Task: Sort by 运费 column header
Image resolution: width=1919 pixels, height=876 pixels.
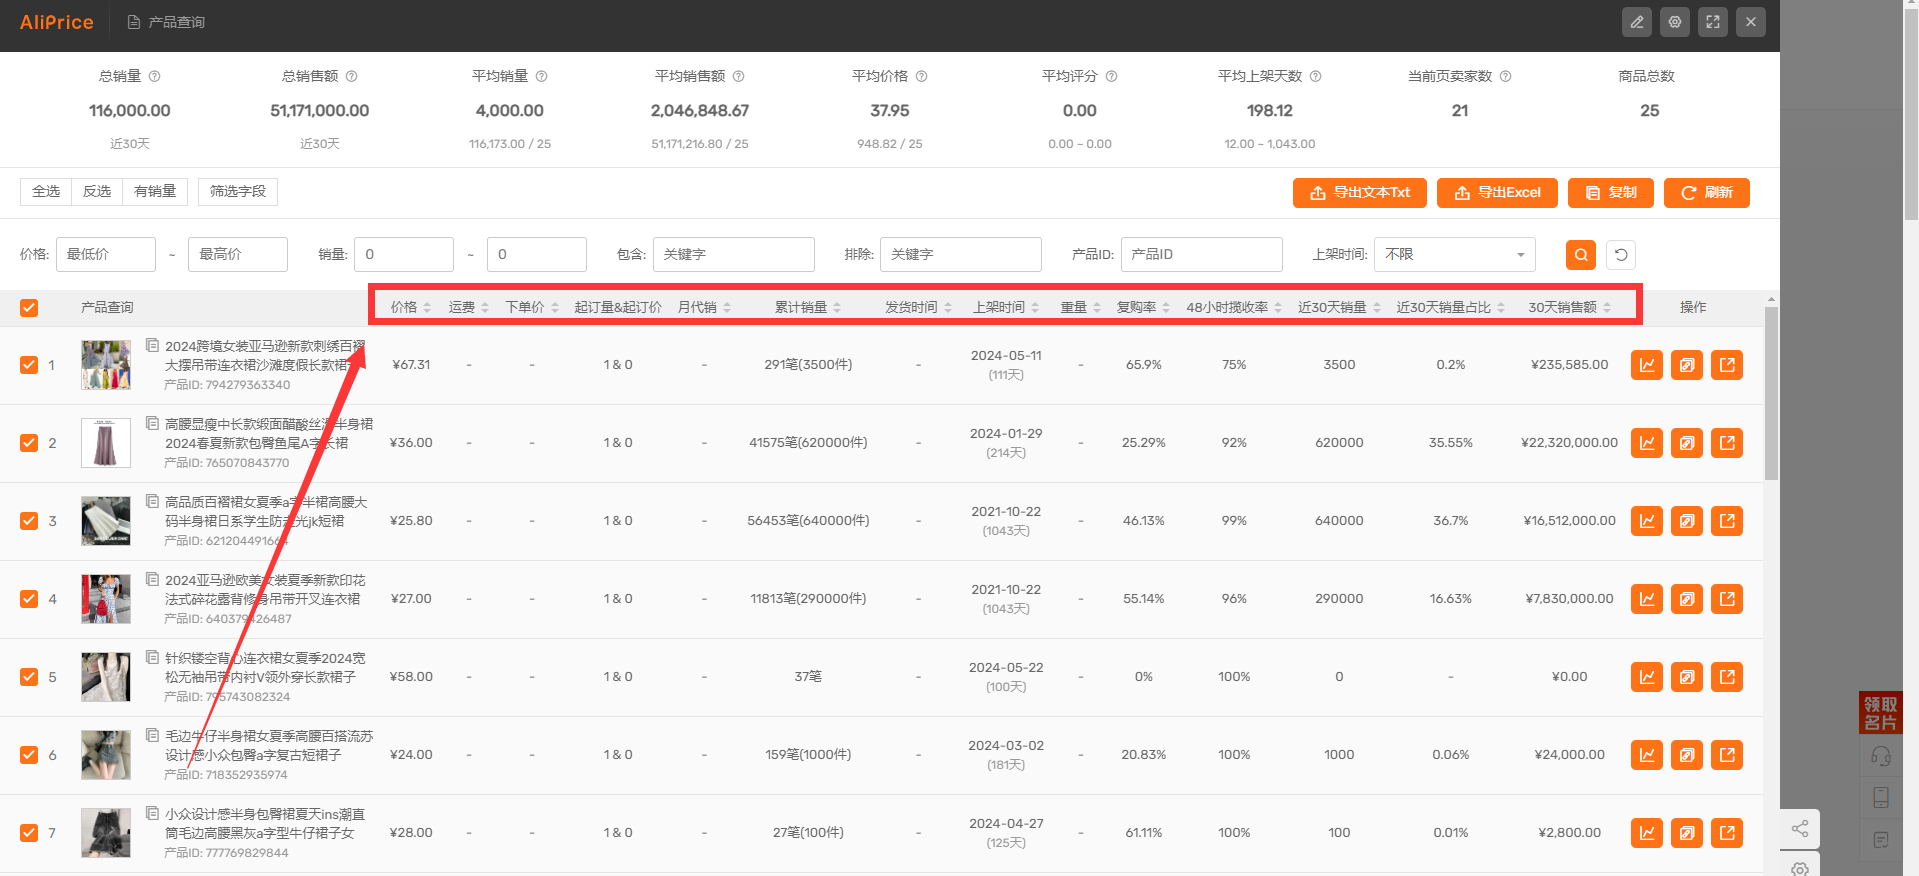Action: tap(469, 307)
